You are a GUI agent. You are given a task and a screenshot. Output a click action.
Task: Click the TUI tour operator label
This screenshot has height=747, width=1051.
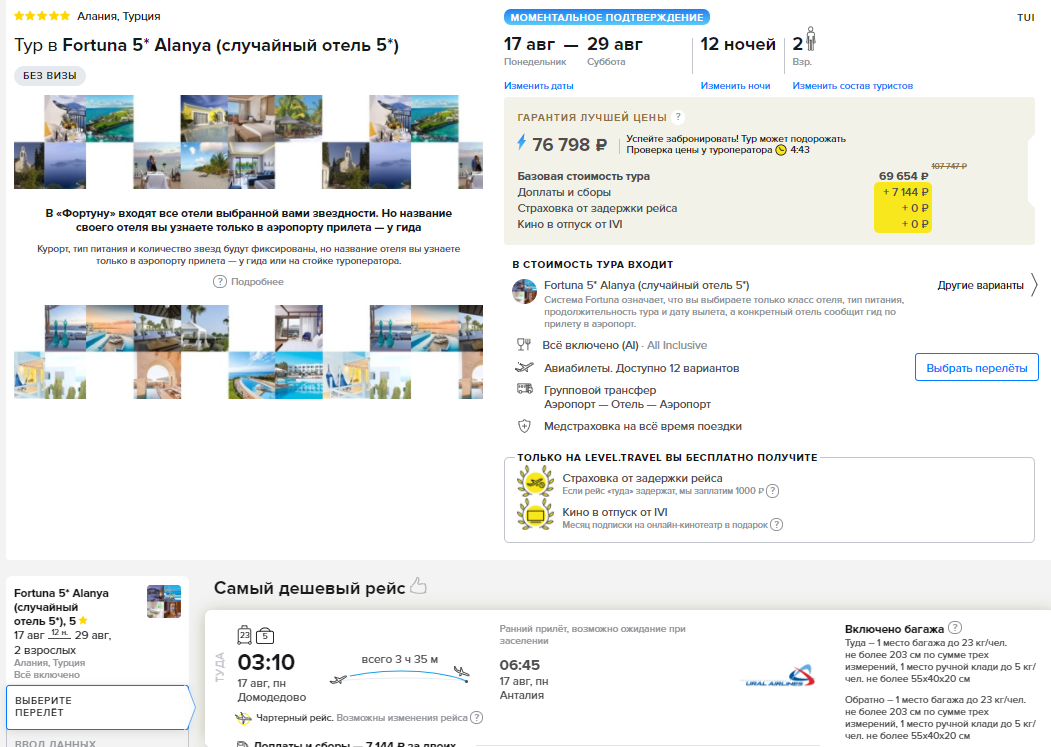pyautogui.click(x=1026, y=17)
